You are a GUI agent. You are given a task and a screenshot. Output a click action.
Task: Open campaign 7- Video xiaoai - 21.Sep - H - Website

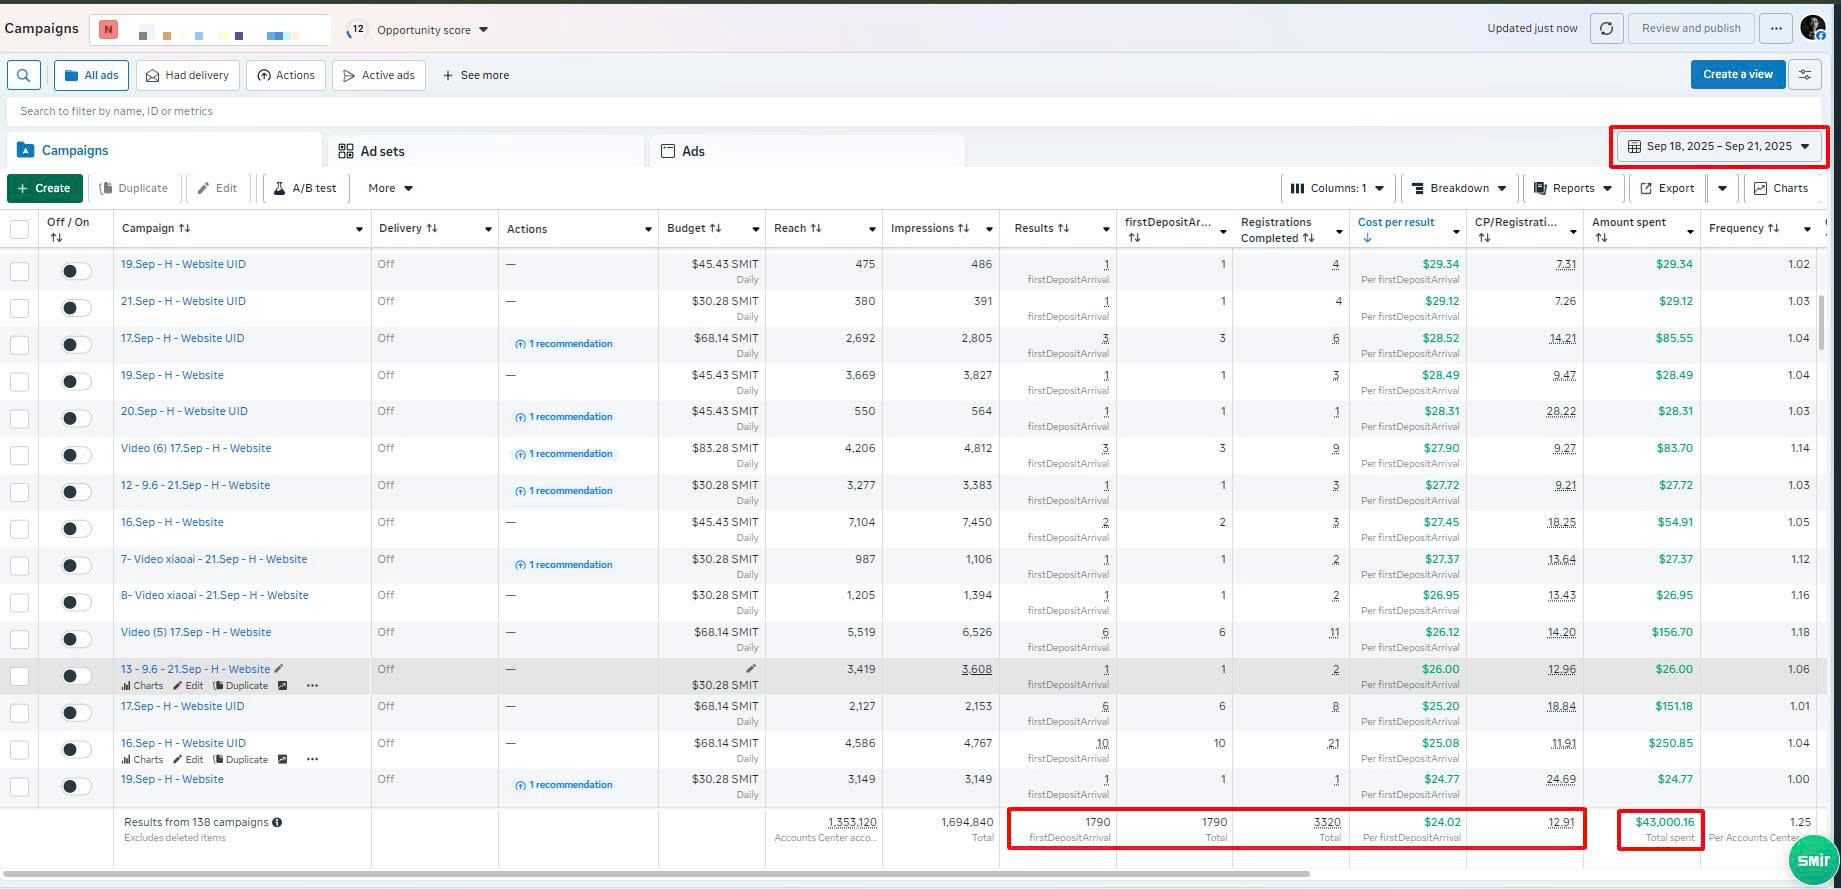(x=214, y=559)
